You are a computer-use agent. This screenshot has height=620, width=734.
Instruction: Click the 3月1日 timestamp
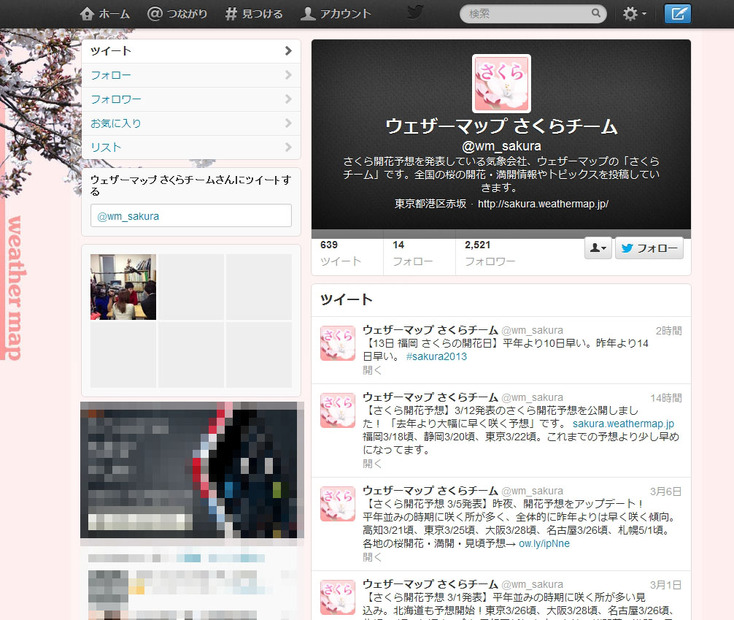click(x=666, y=585)
